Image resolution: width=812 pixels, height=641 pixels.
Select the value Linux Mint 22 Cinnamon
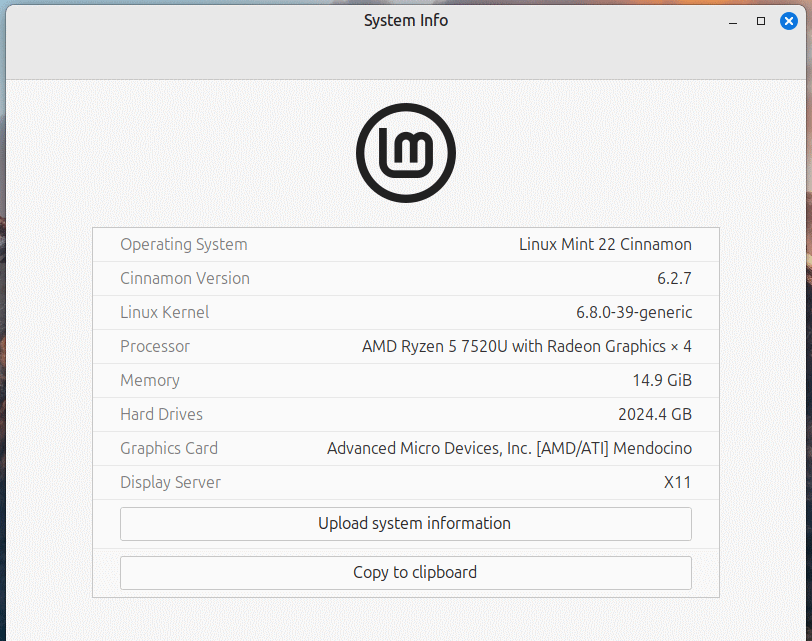pyautogui.click(x=605, y=244)
